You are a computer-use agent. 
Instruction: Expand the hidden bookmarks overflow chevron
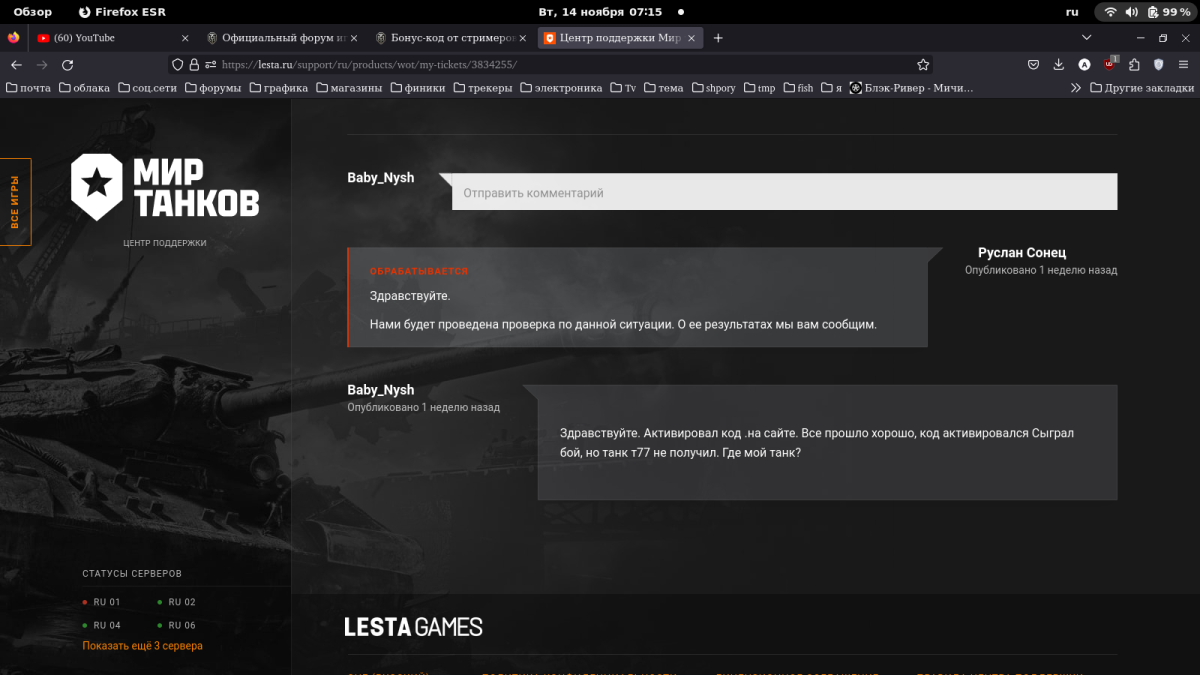pos(1076,88)
